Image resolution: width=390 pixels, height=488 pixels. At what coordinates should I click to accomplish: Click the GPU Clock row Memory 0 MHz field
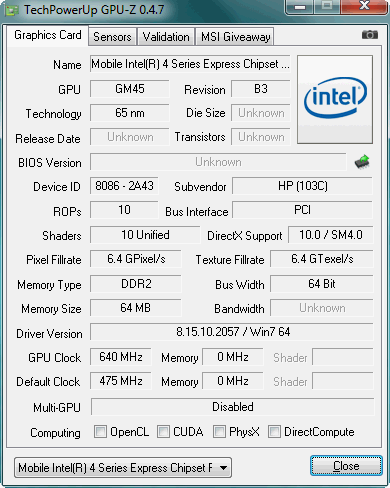click(233, 357)
